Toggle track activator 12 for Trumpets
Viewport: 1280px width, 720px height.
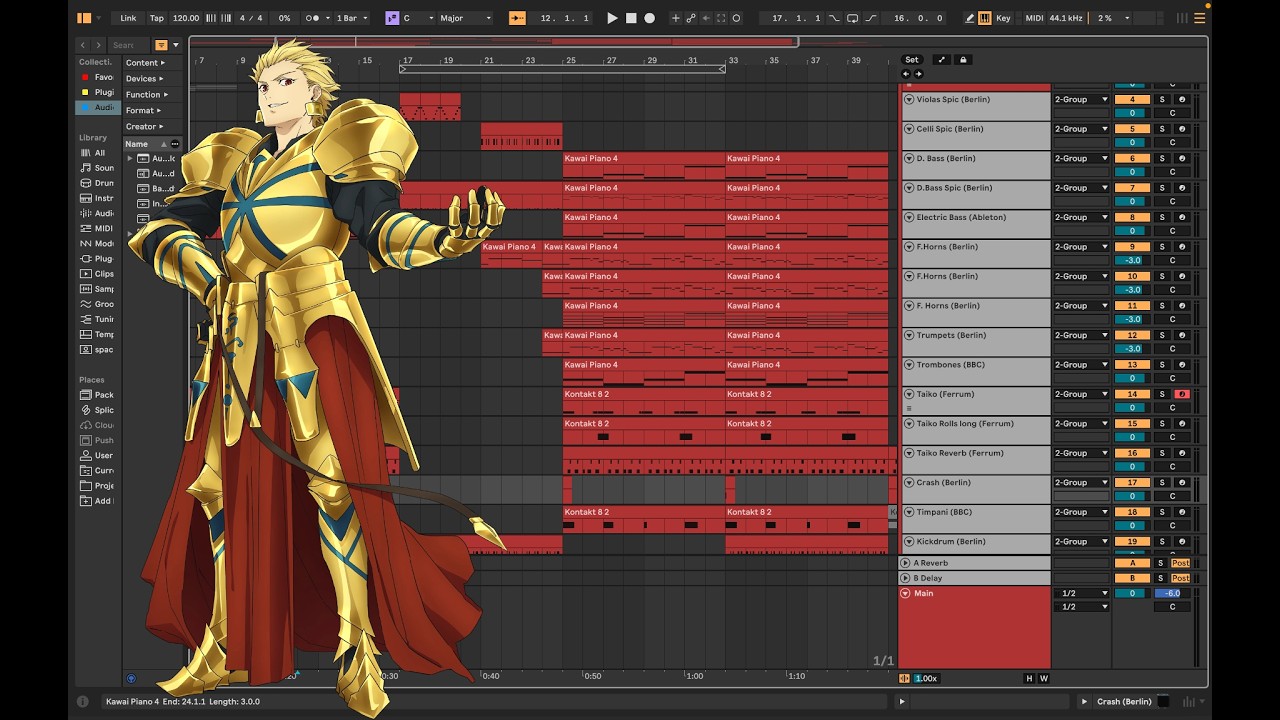pyautogui.click(x=1132, y=336)
